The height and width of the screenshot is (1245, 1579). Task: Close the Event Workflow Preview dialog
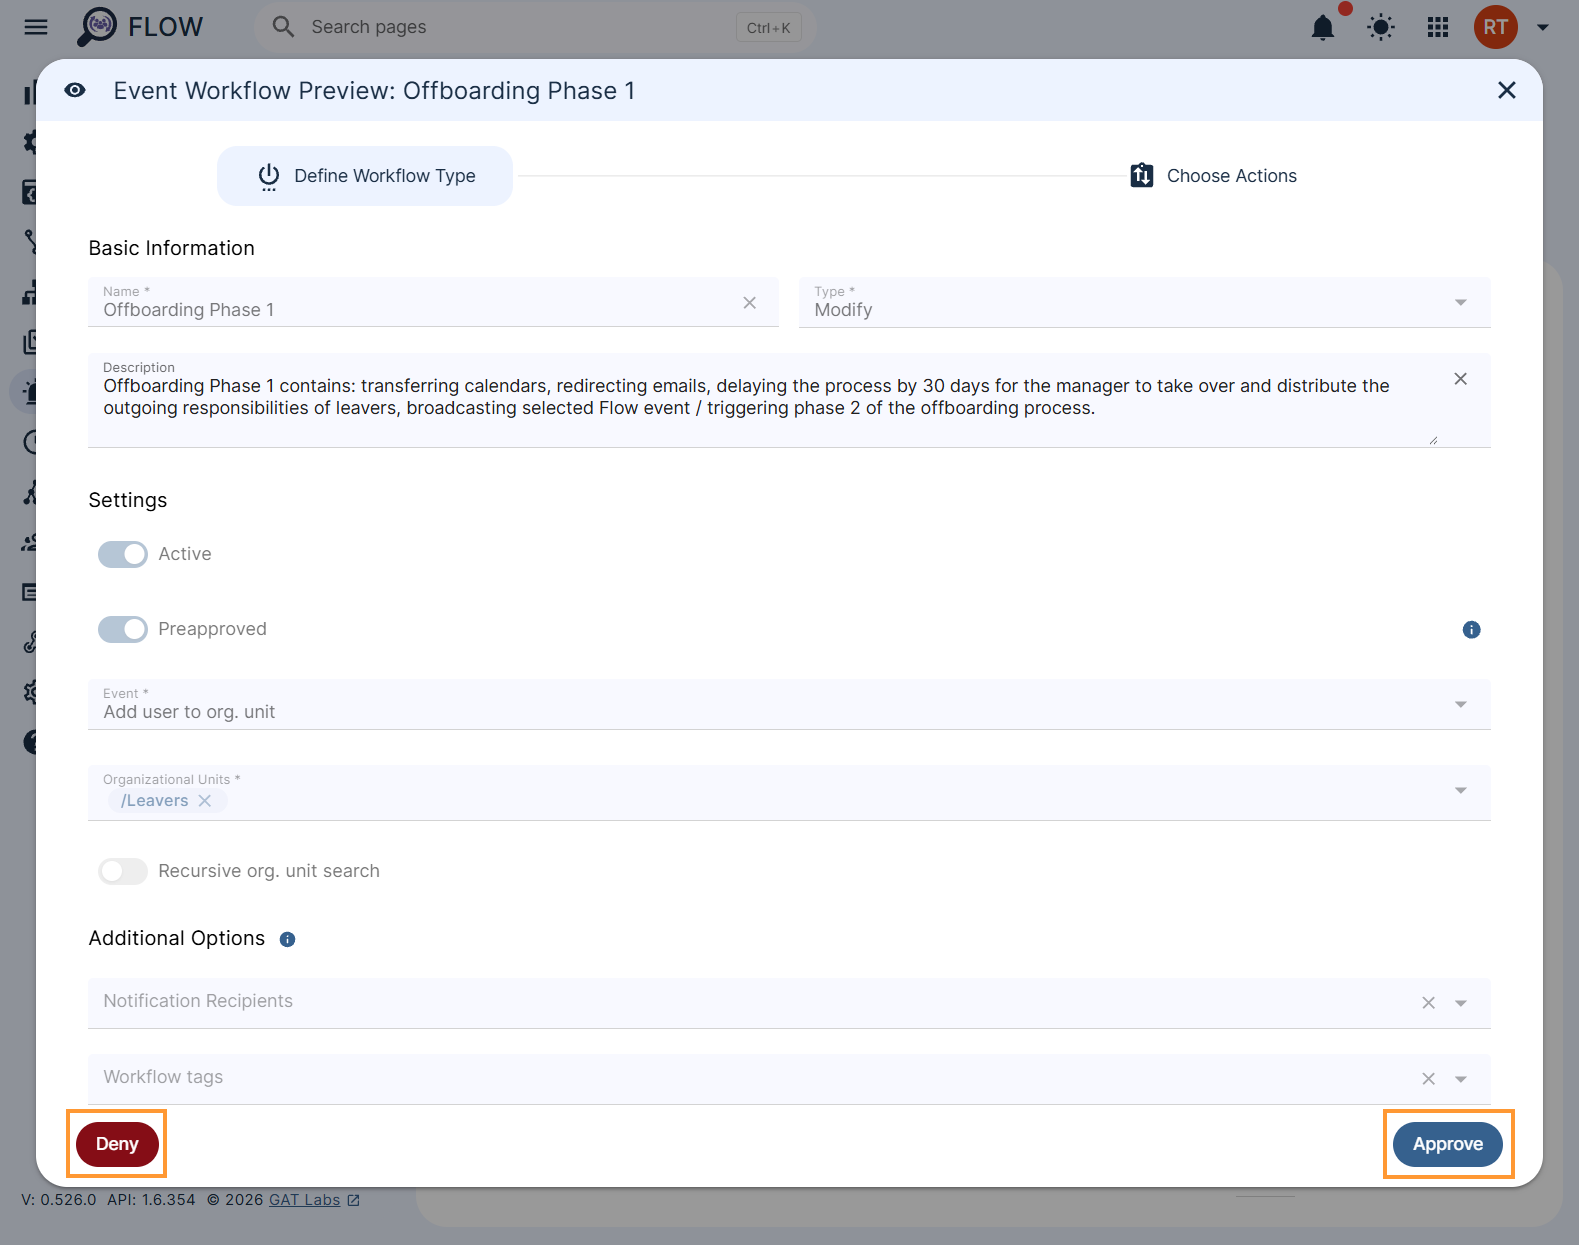pos(1506,90)
